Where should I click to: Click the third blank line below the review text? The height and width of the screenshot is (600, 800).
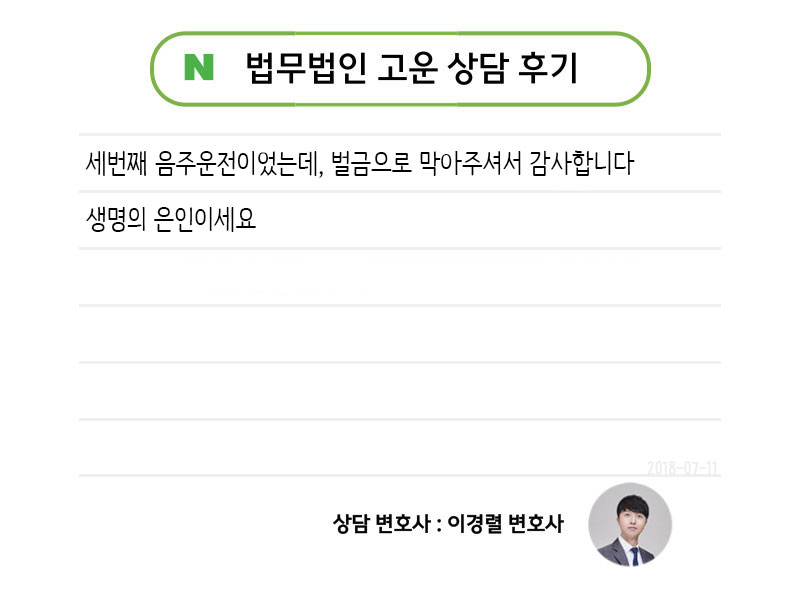(x=399, y=391)
